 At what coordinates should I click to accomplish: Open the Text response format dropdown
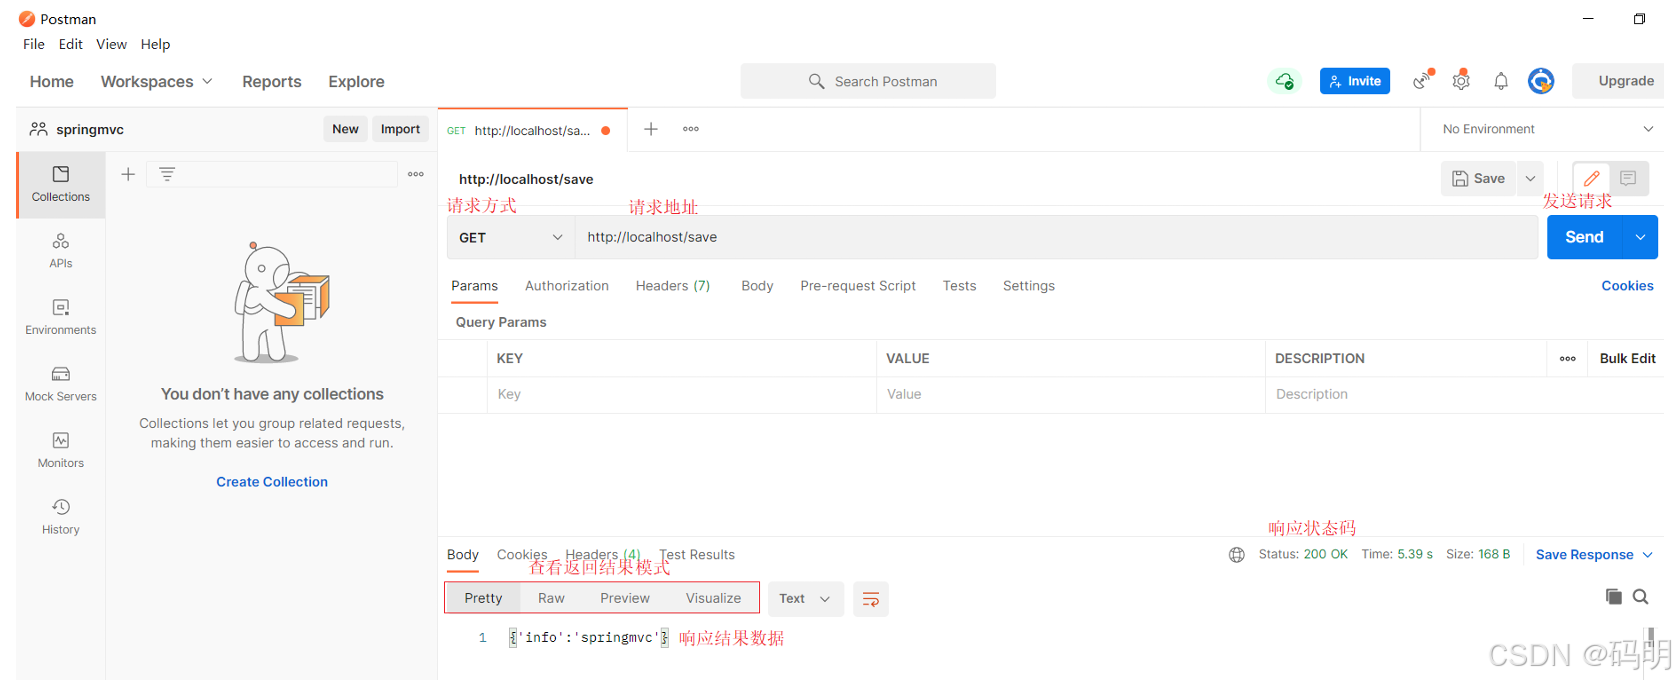806,599
